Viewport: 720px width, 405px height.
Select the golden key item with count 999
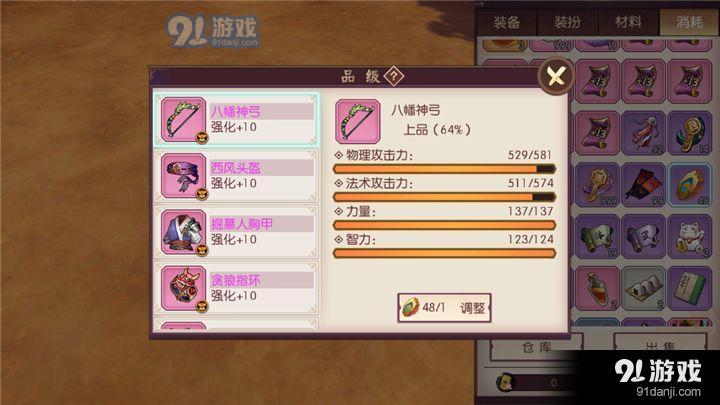coord(597,185)
